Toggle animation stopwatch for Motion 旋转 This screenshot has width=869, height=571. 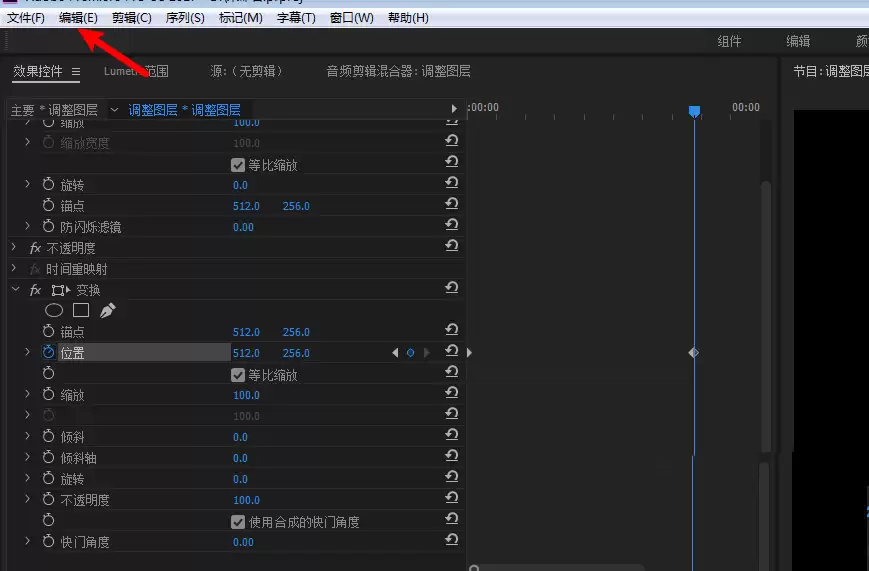[x=49, y=184]
